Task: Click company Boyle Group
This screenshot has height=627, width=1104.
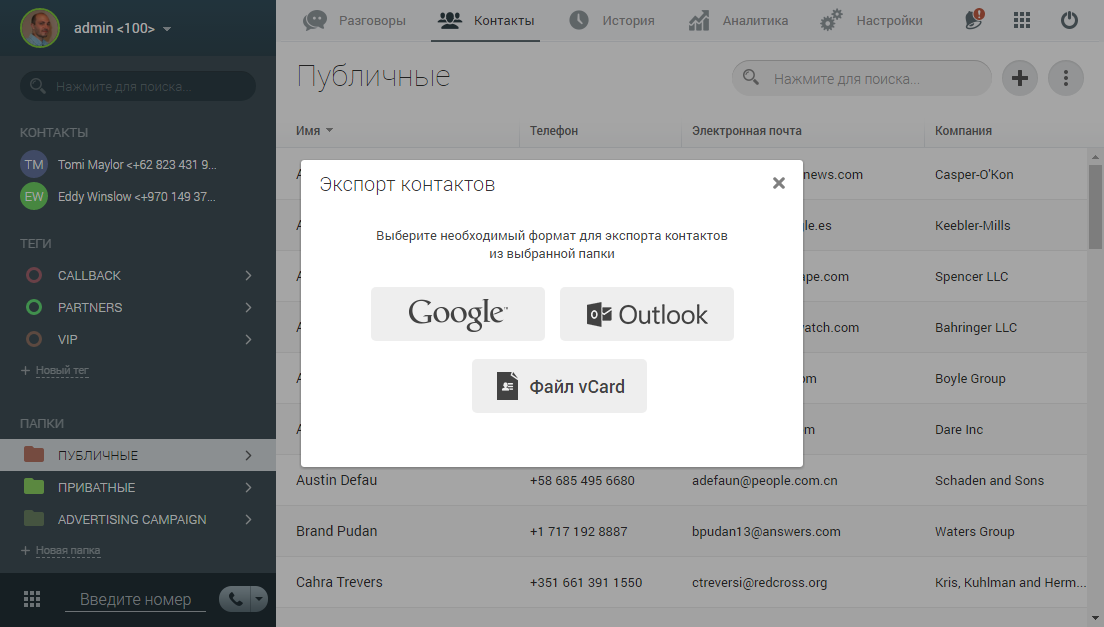Action: click(x=970, y=379)
